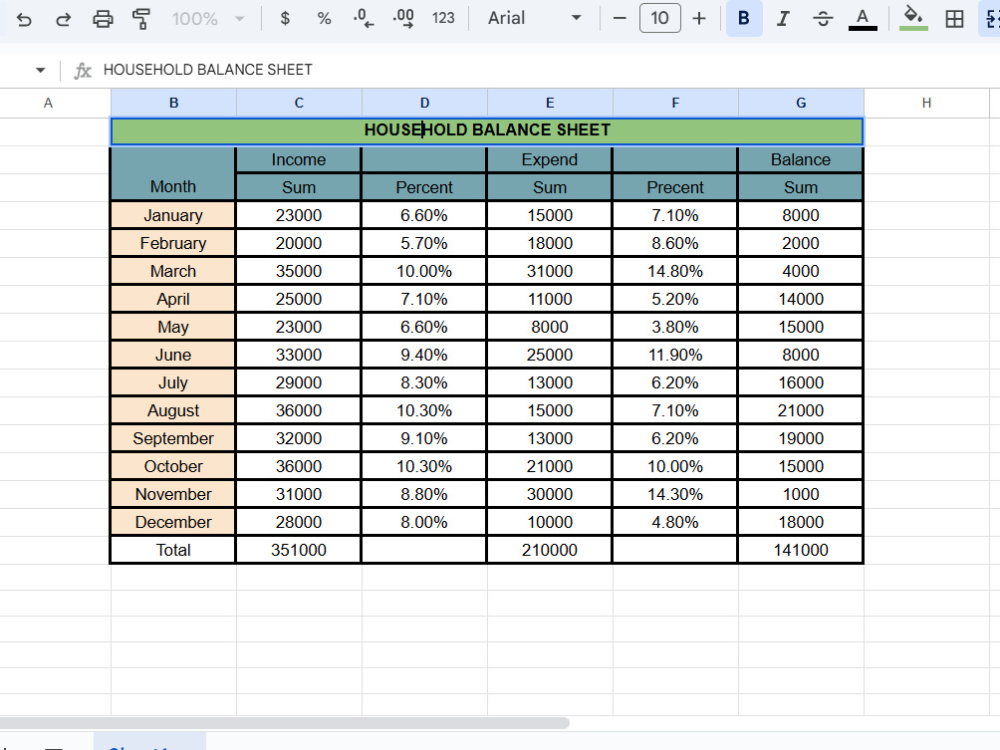Open the 123 more formats menu
Viewport: 1000px width, 750px height.
[443, 18]
